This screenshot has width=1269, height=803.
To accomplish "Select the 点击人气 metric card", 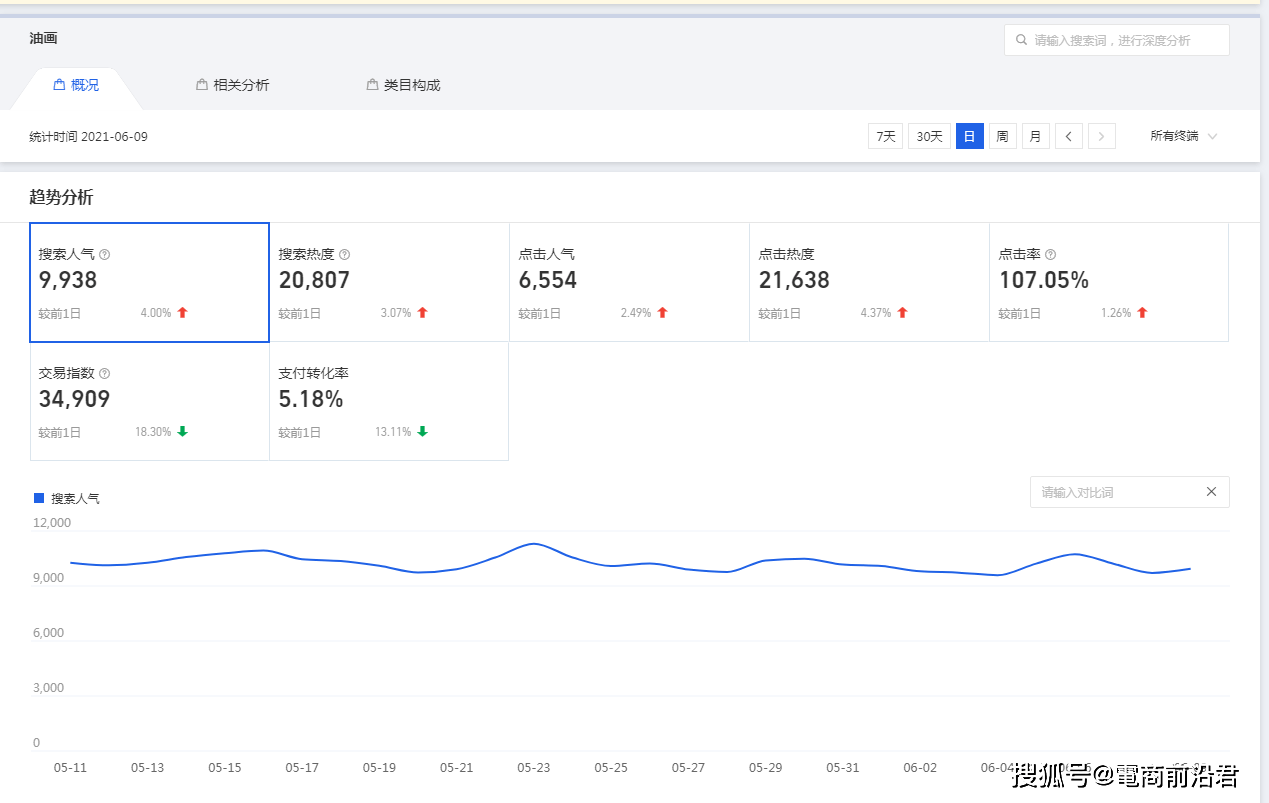I will pyautogui.click(x=629, y=282).
